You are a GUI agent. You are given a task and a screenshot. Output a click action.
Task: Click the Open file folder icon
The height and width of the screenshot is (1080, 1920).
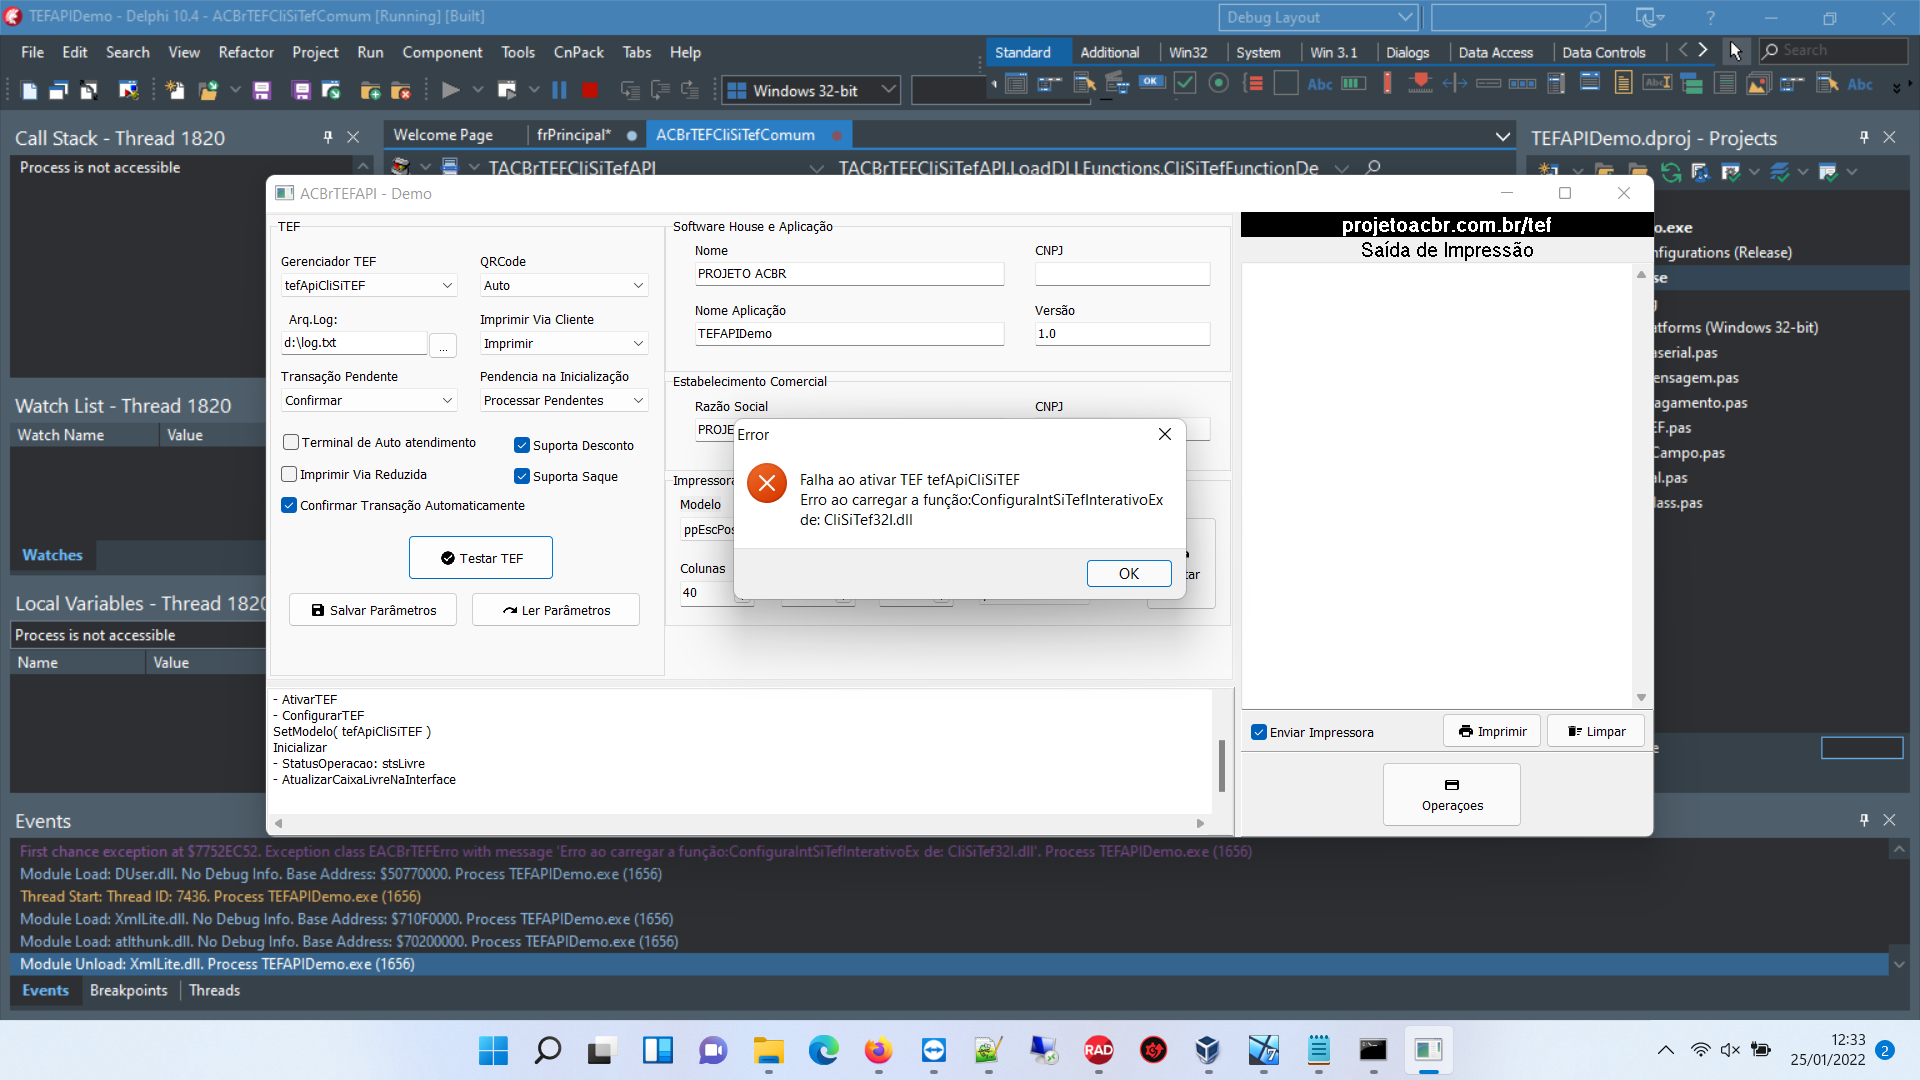click(x=208, y=90)
